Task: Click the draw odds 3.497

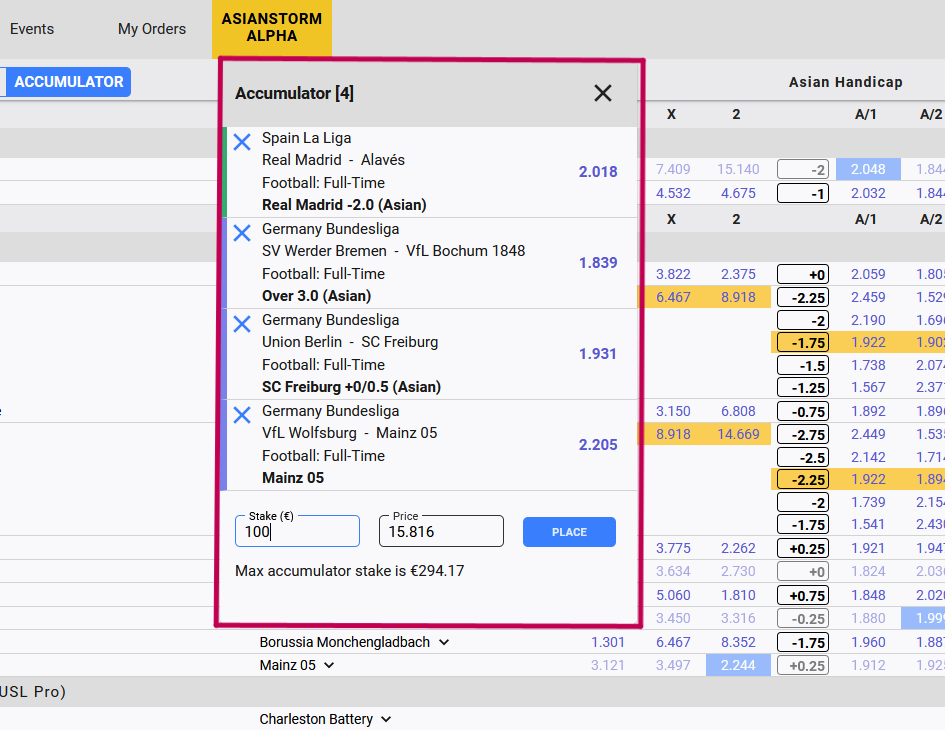Action: coord(673,665)
